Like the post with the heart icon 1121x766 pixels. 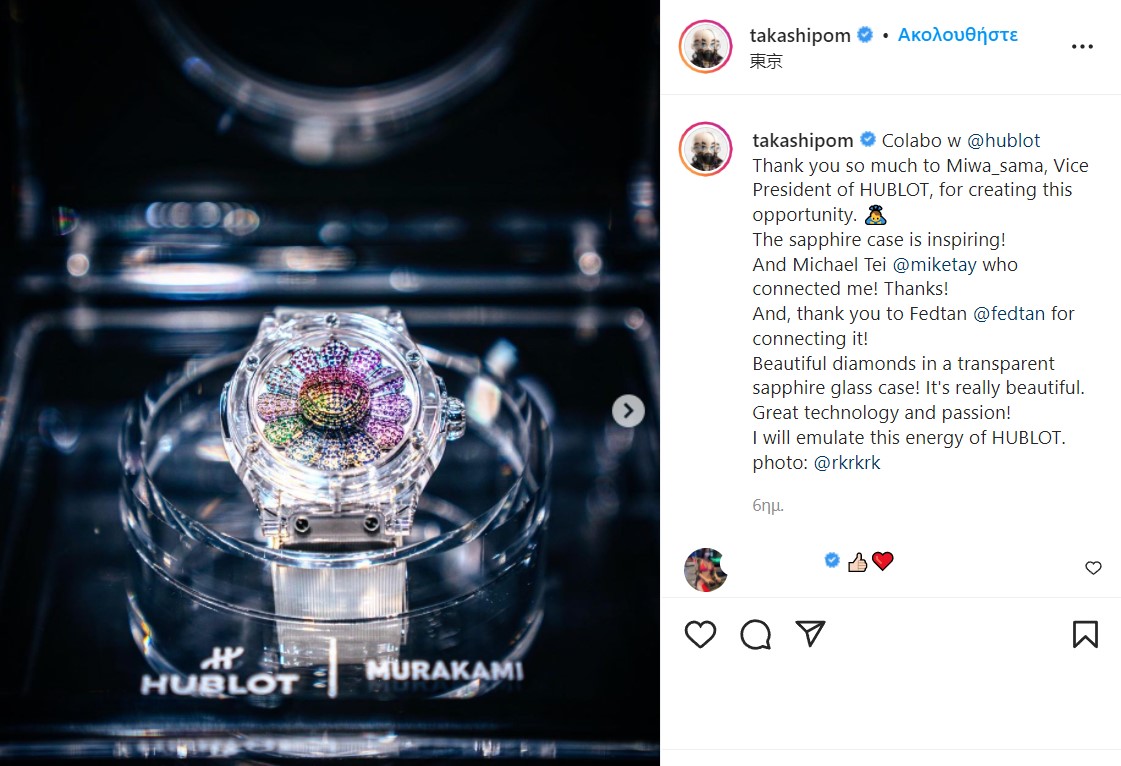[x=700, y=634]
